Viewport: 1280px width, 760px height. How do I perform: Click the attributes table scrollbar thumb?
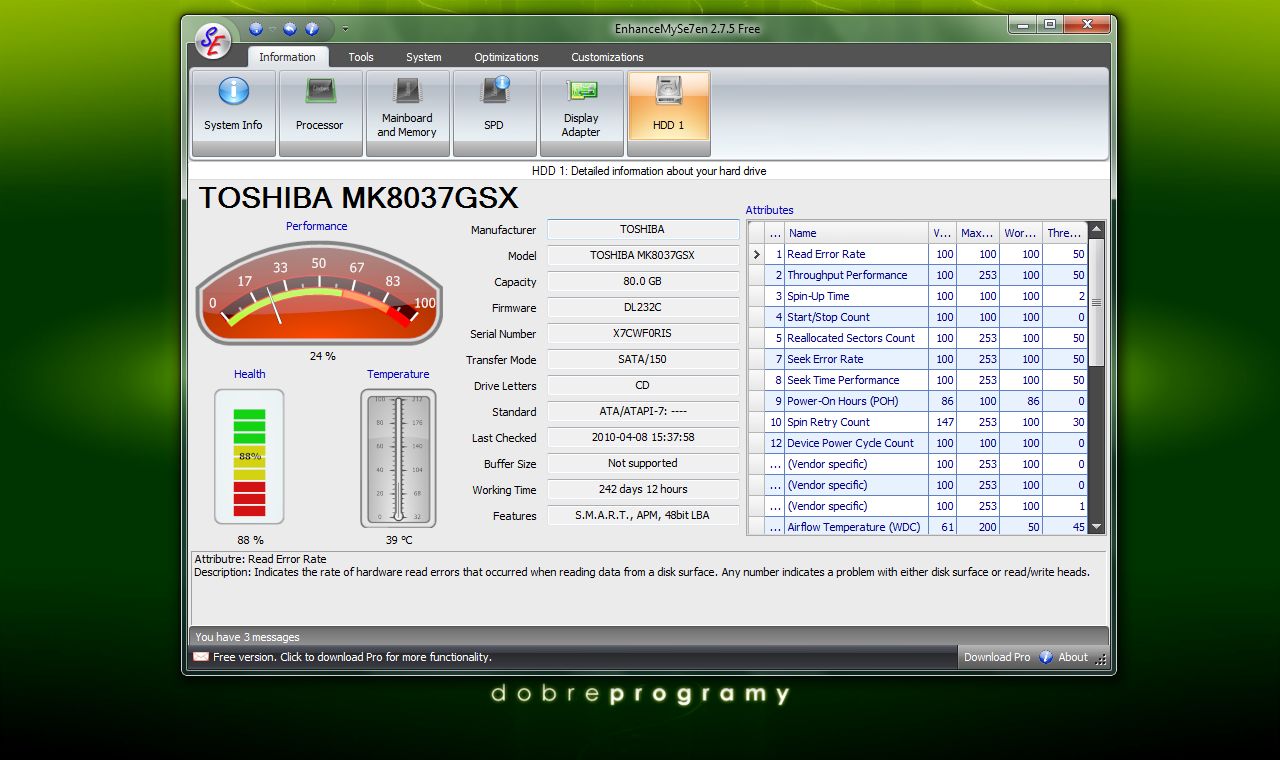(x=1096, y=302)
